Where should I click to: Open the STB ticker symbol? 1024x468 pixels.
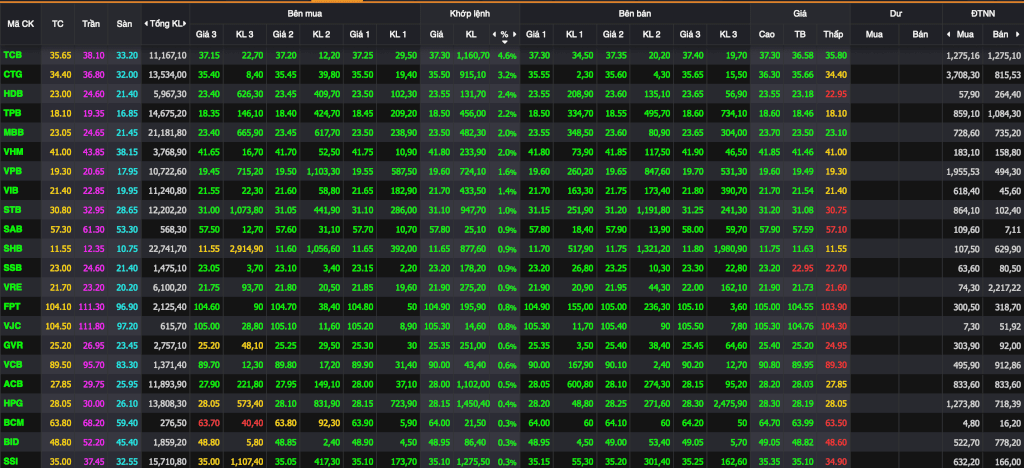[x=12, y=210]
